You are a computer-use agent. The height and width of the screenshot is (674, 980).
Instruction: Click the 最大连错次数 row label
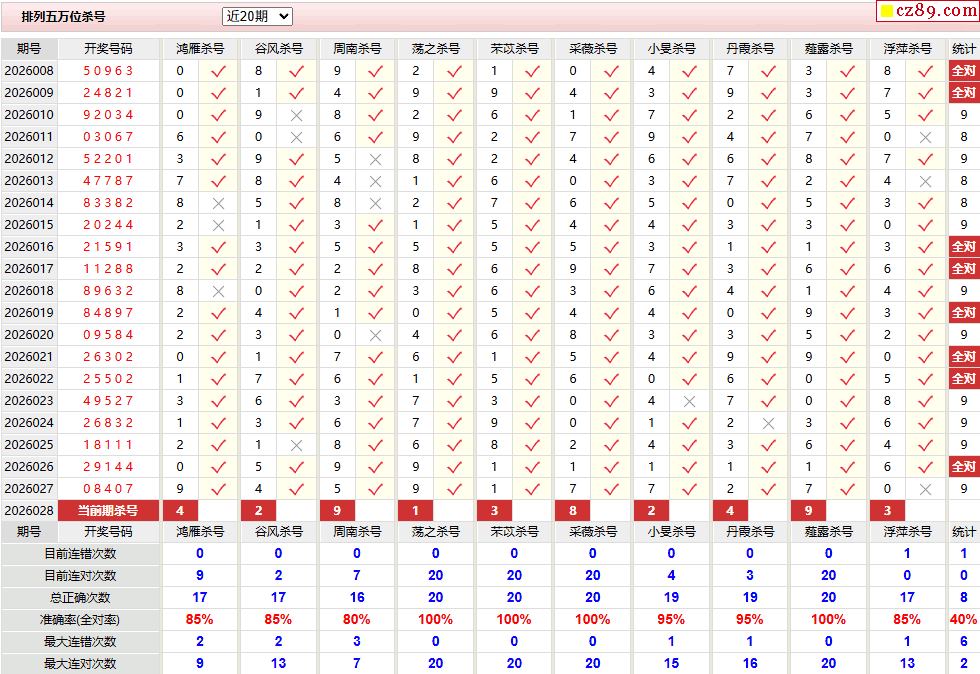[80, 641]
